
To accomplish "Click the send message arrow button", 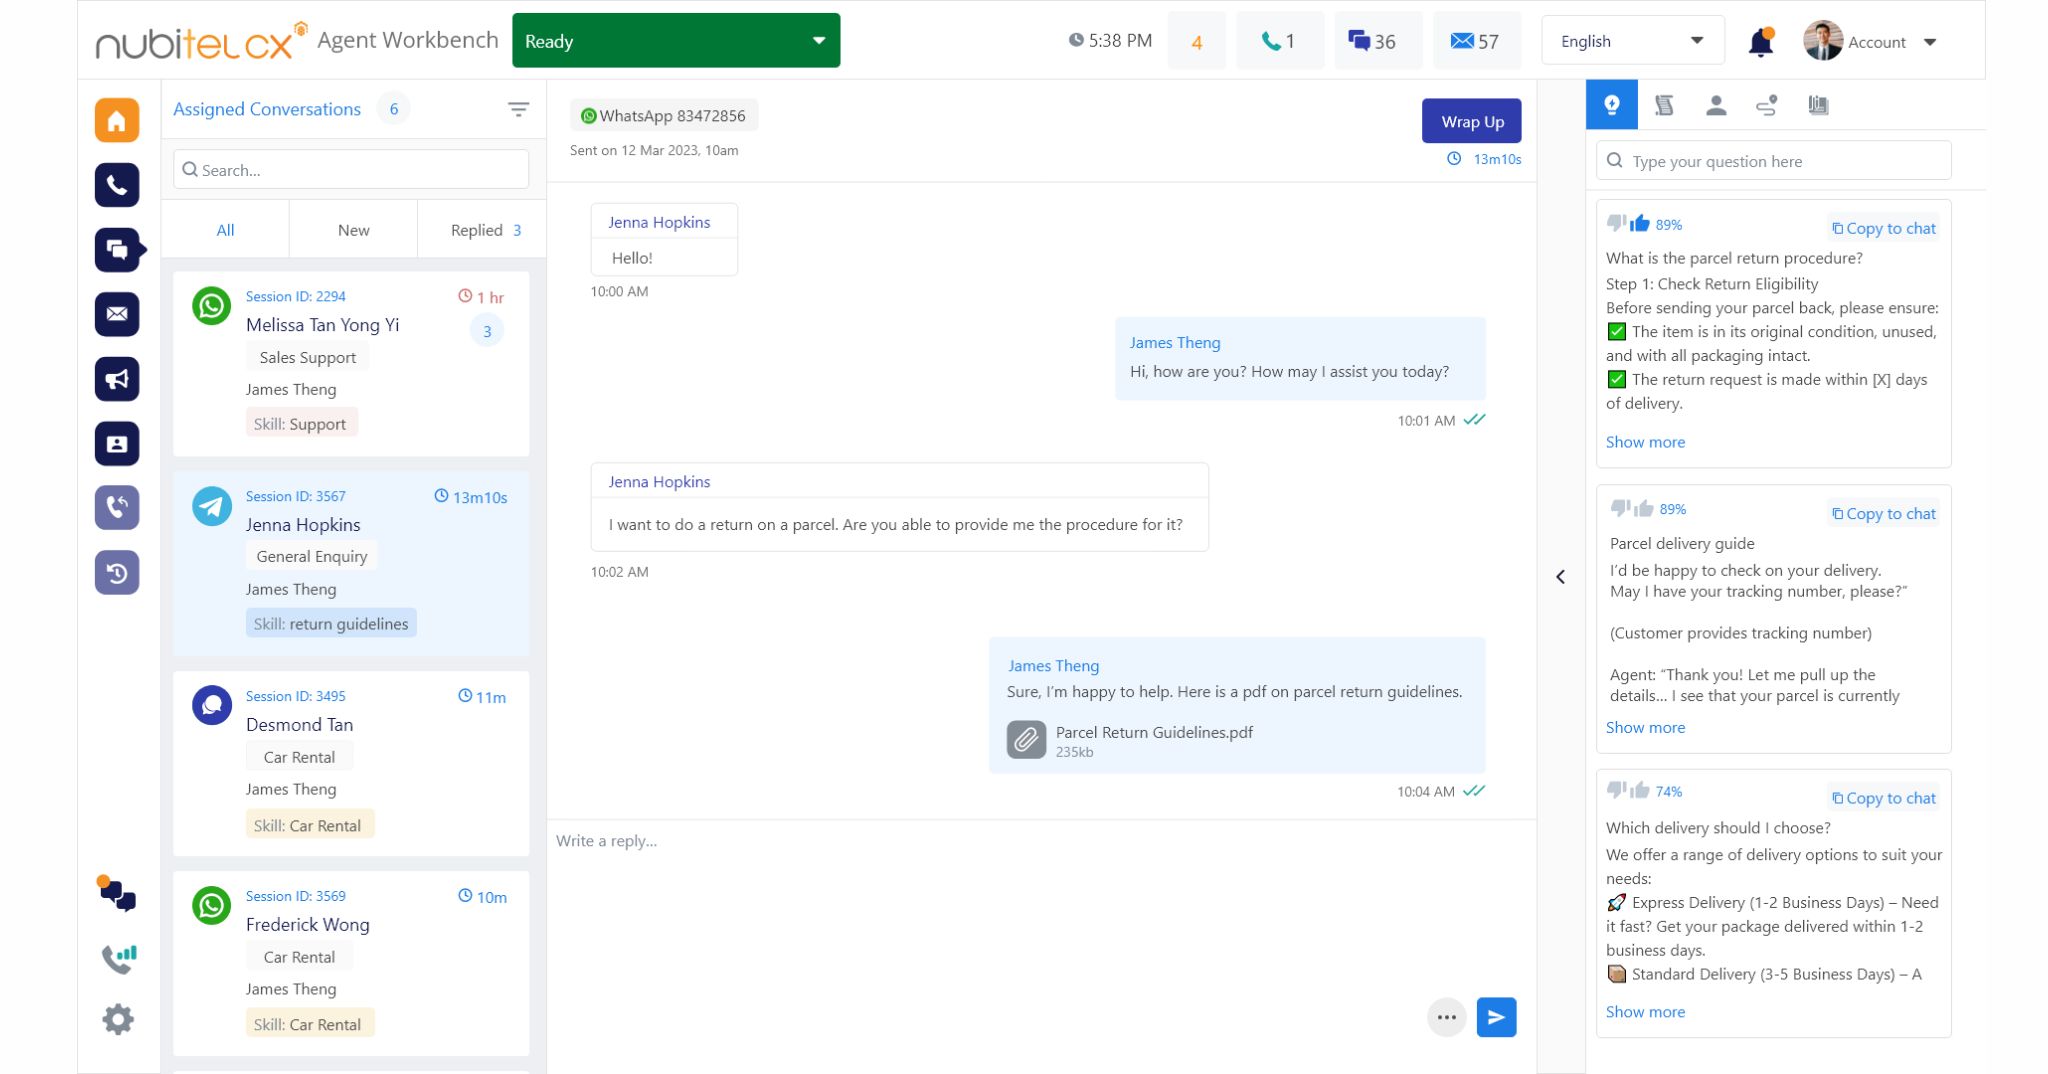I will click(x=1496, y=1017).
